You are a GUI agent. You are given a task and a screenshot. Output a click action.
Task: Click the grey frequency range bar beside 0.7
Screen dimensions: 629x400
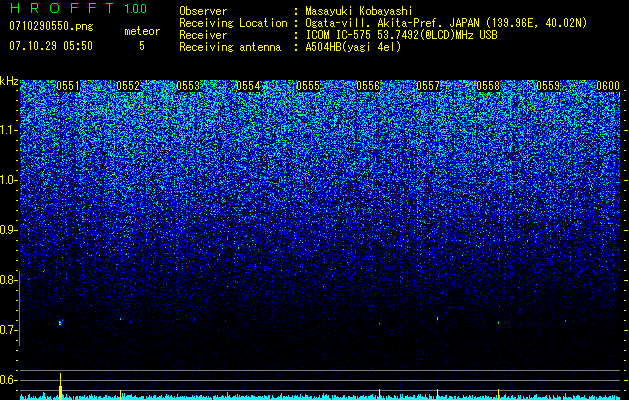tap(19, 308)
